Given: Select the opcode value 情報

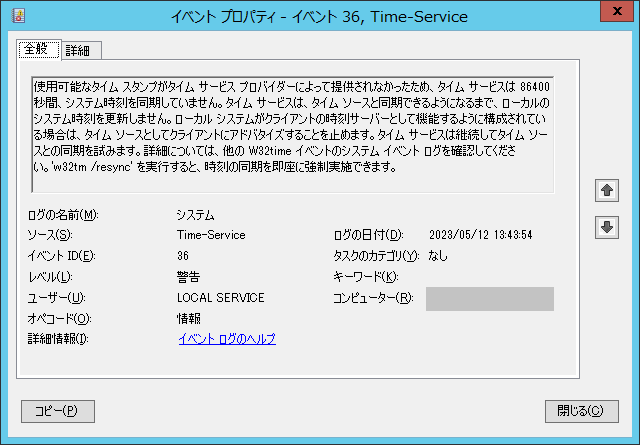Looking at the screenshot, I should tap(188, 318).
